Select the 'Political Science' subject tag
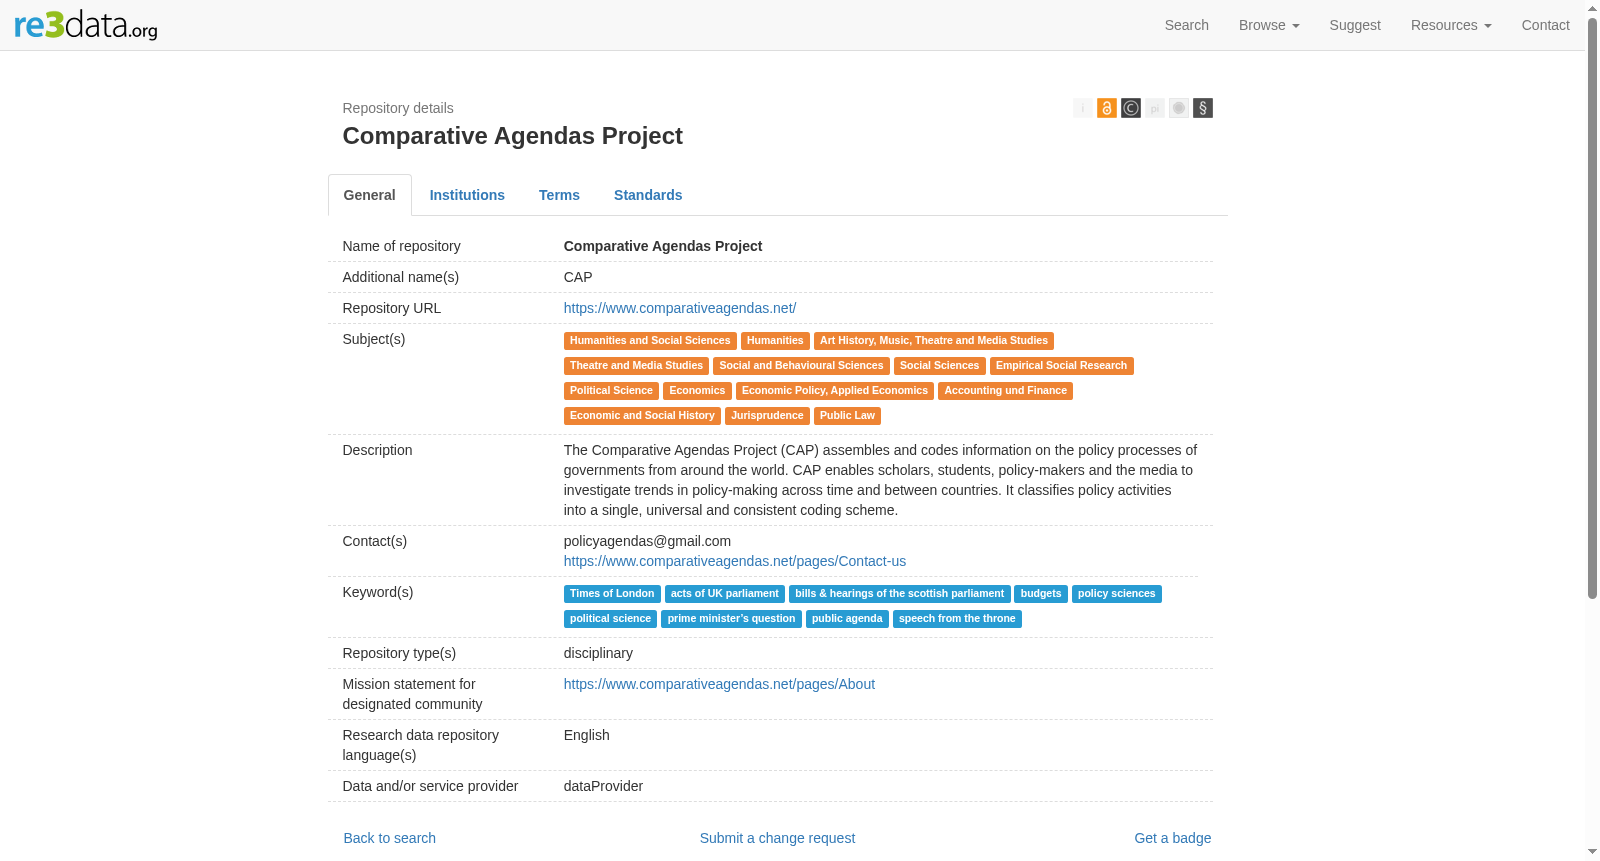The width and height of the screenshot is (1600, 861). tap(611, 391)
